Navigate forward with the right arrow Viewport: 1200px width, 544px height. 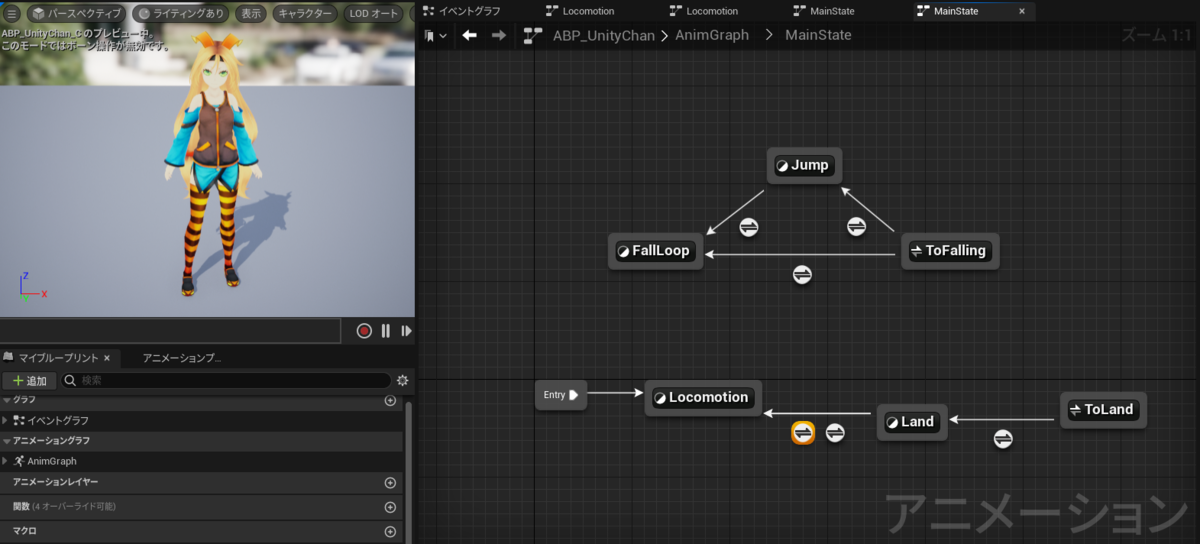(498, 35)
